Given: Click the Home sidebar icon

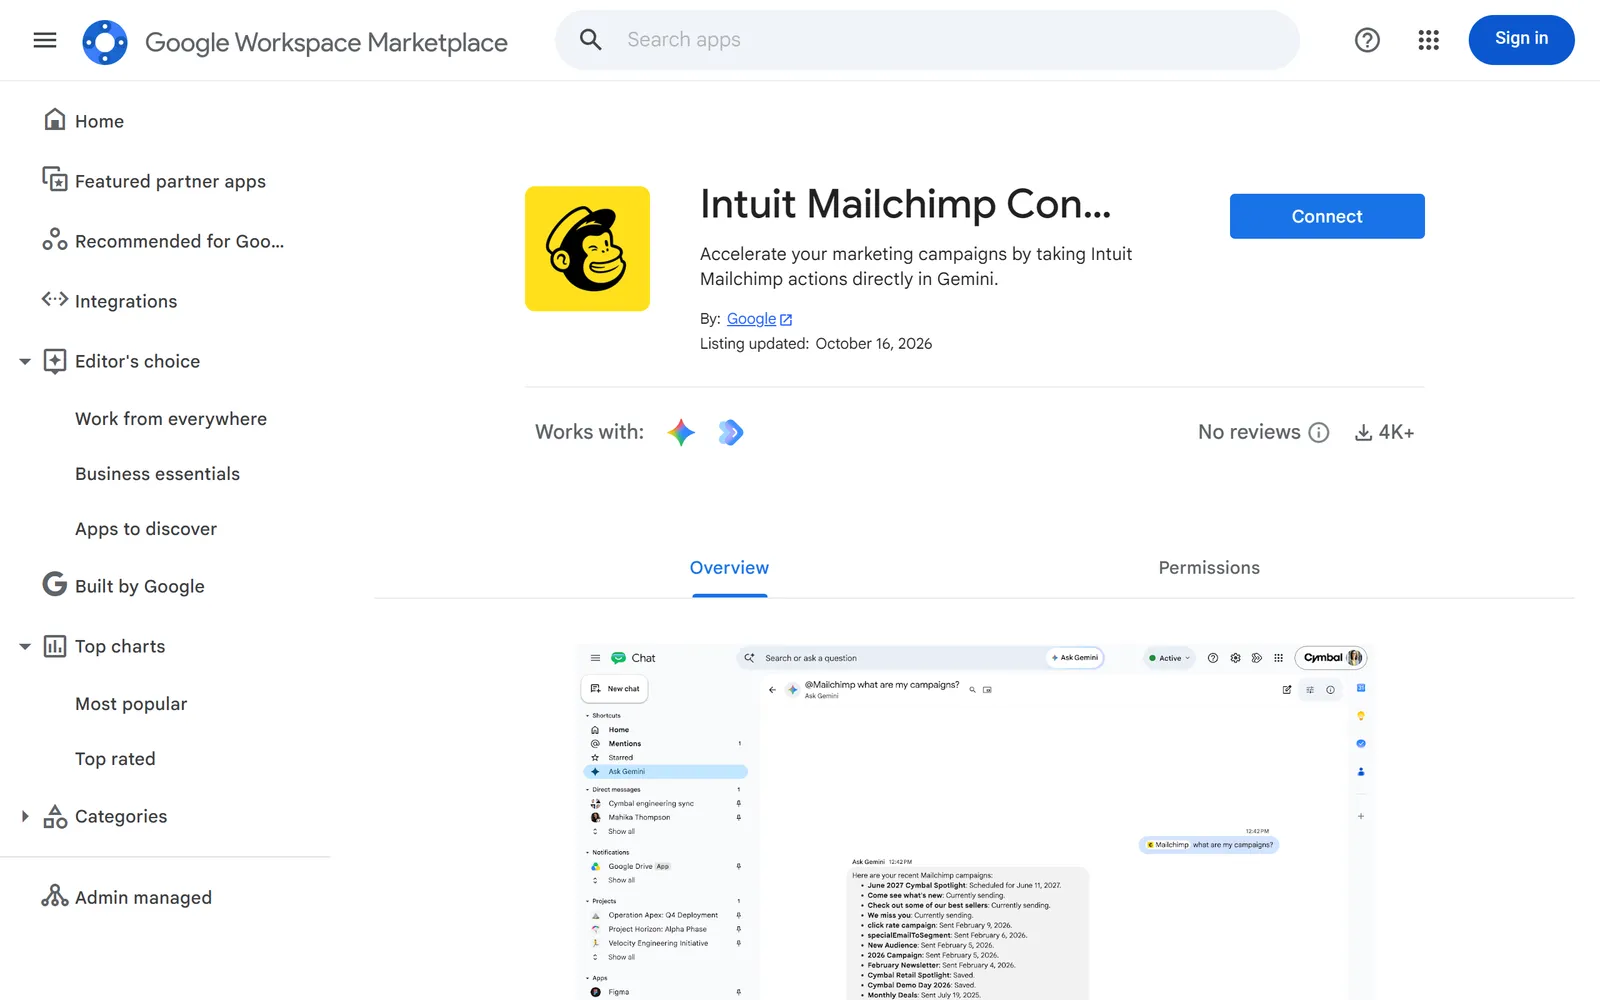Looking at the screenshot, I should click(x=55, y=120).
